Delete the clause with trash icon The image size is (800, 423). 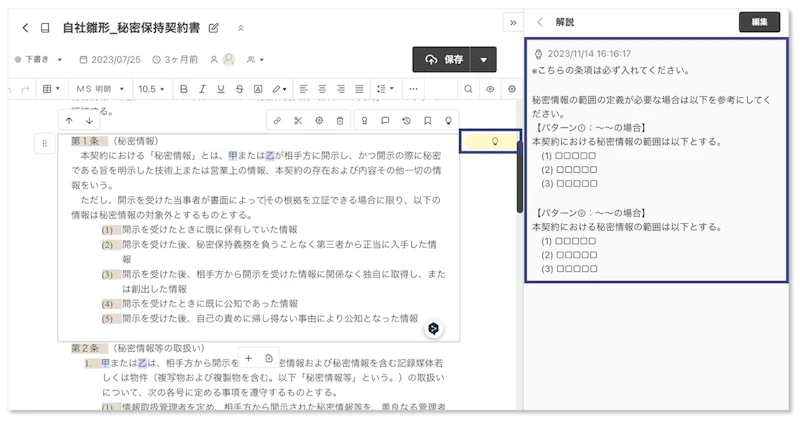tap(340, 121)
